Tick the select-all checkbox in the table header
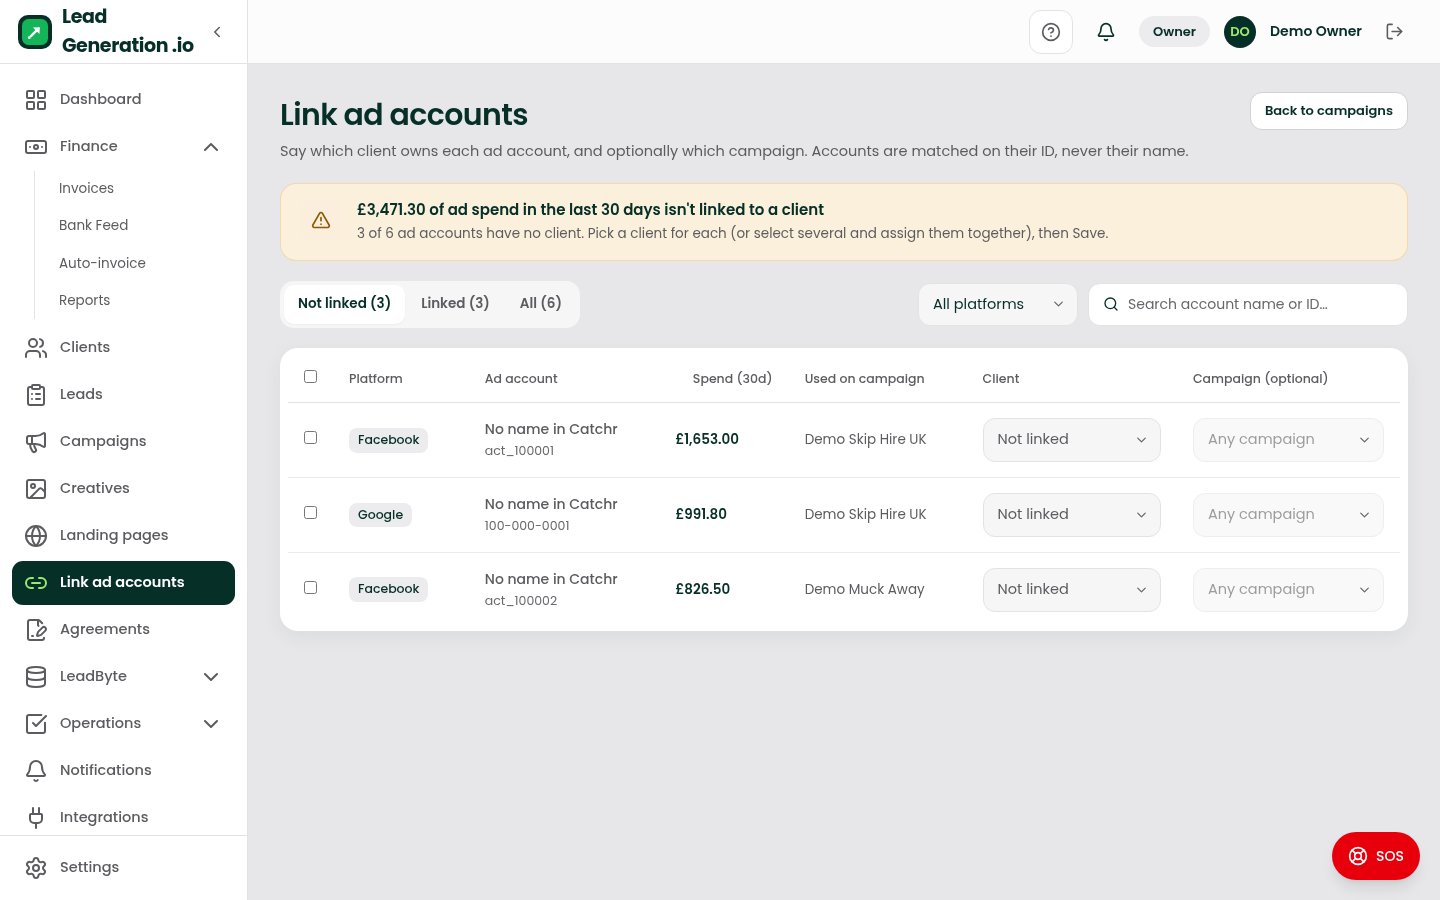1440x900 pixels. coord(310,377)
